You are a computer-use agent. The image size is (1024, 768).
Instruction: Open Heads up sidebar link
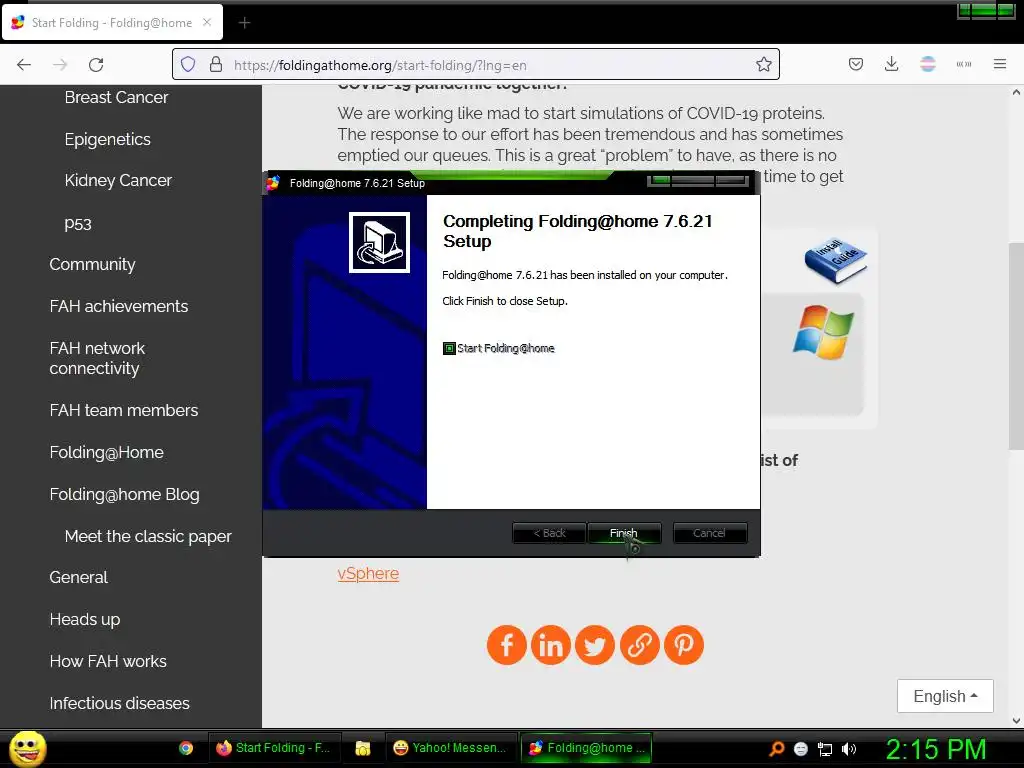[85, 619]
